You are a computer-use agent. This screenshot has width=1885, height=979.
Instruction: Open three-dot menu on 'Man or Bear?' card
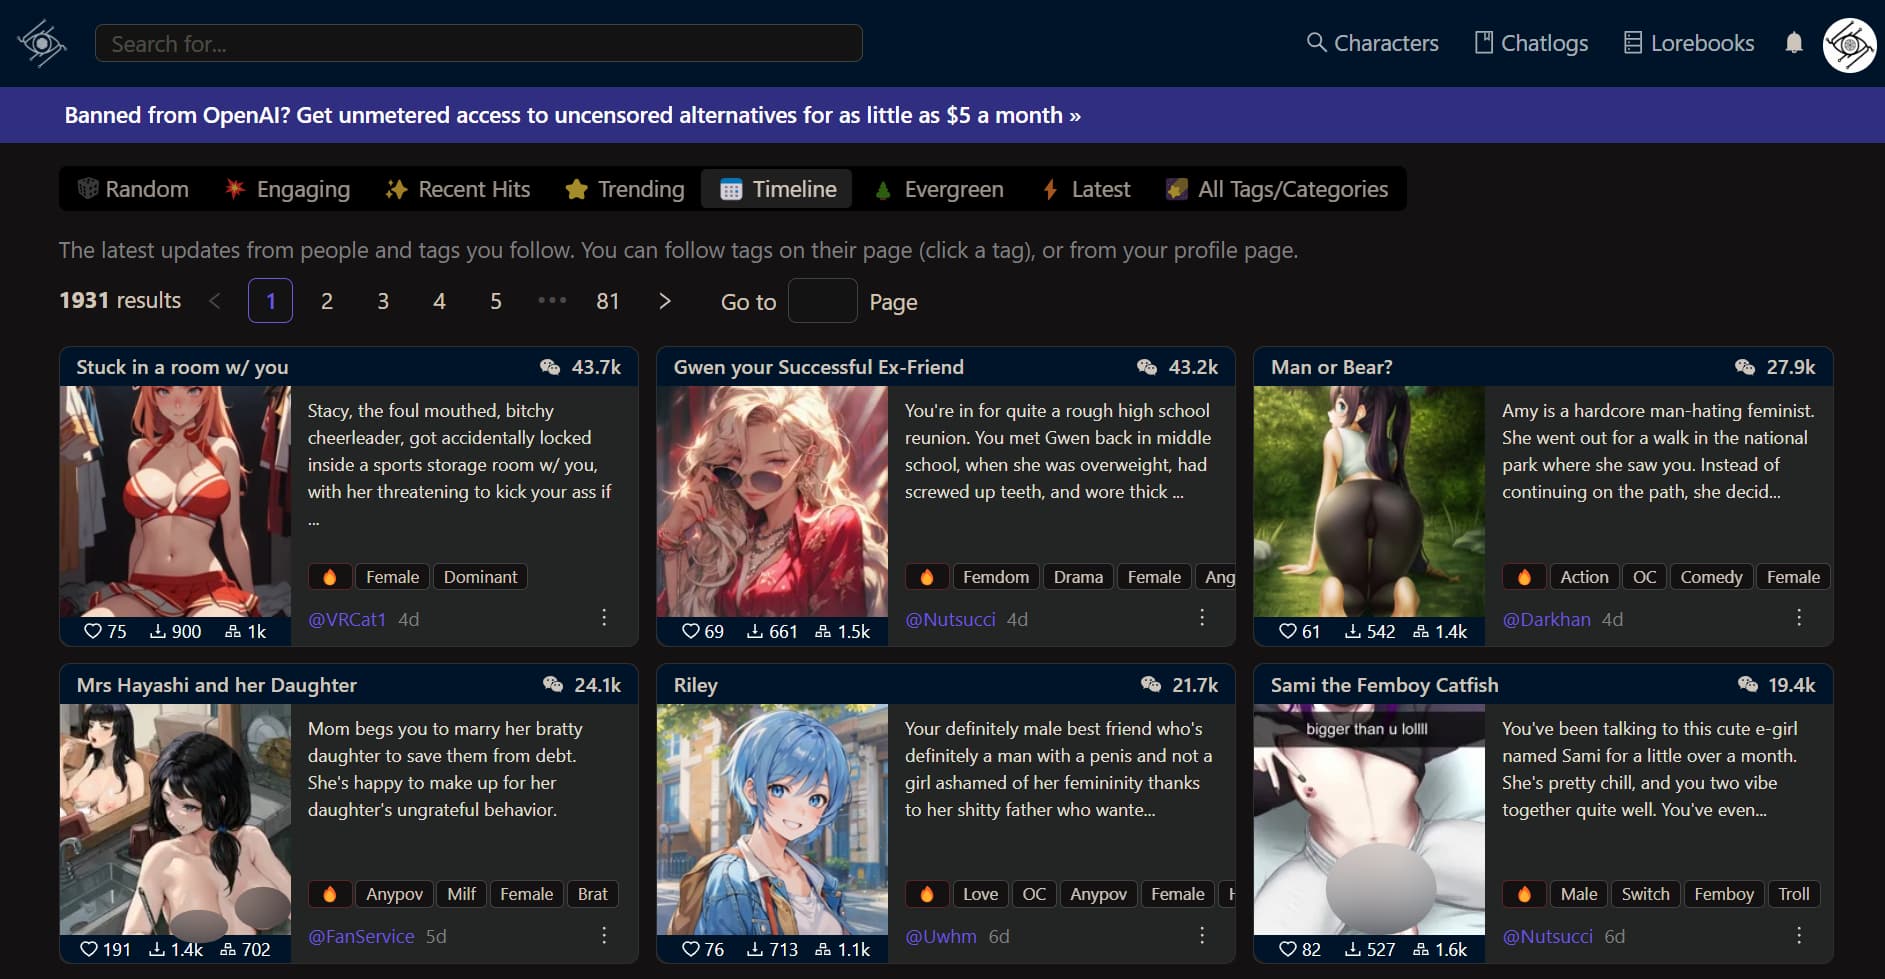pos(1799,617)
